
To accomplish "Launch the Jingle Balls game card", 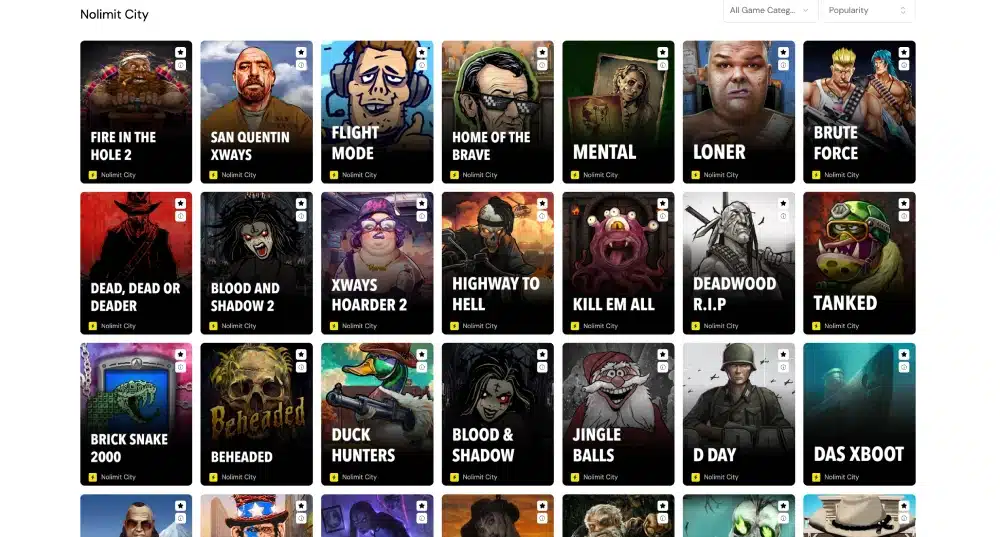I will click(618, 414).
